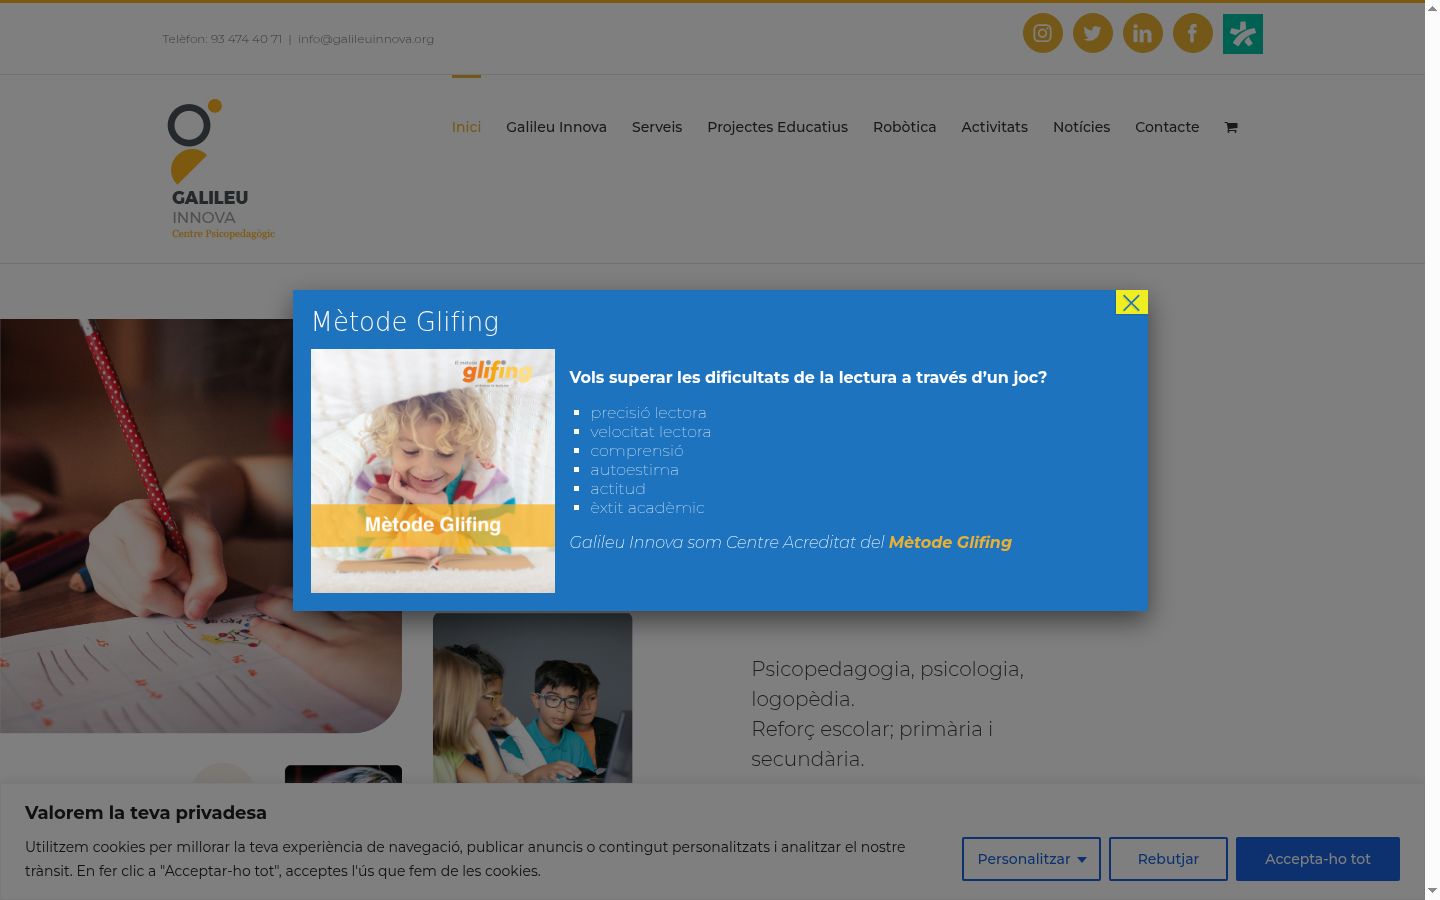The width and height of the screenshot is (1440, 900).
Task: Close the Mètode Glifing popup
Action: pyautogui.click(x=1131, y=302)
